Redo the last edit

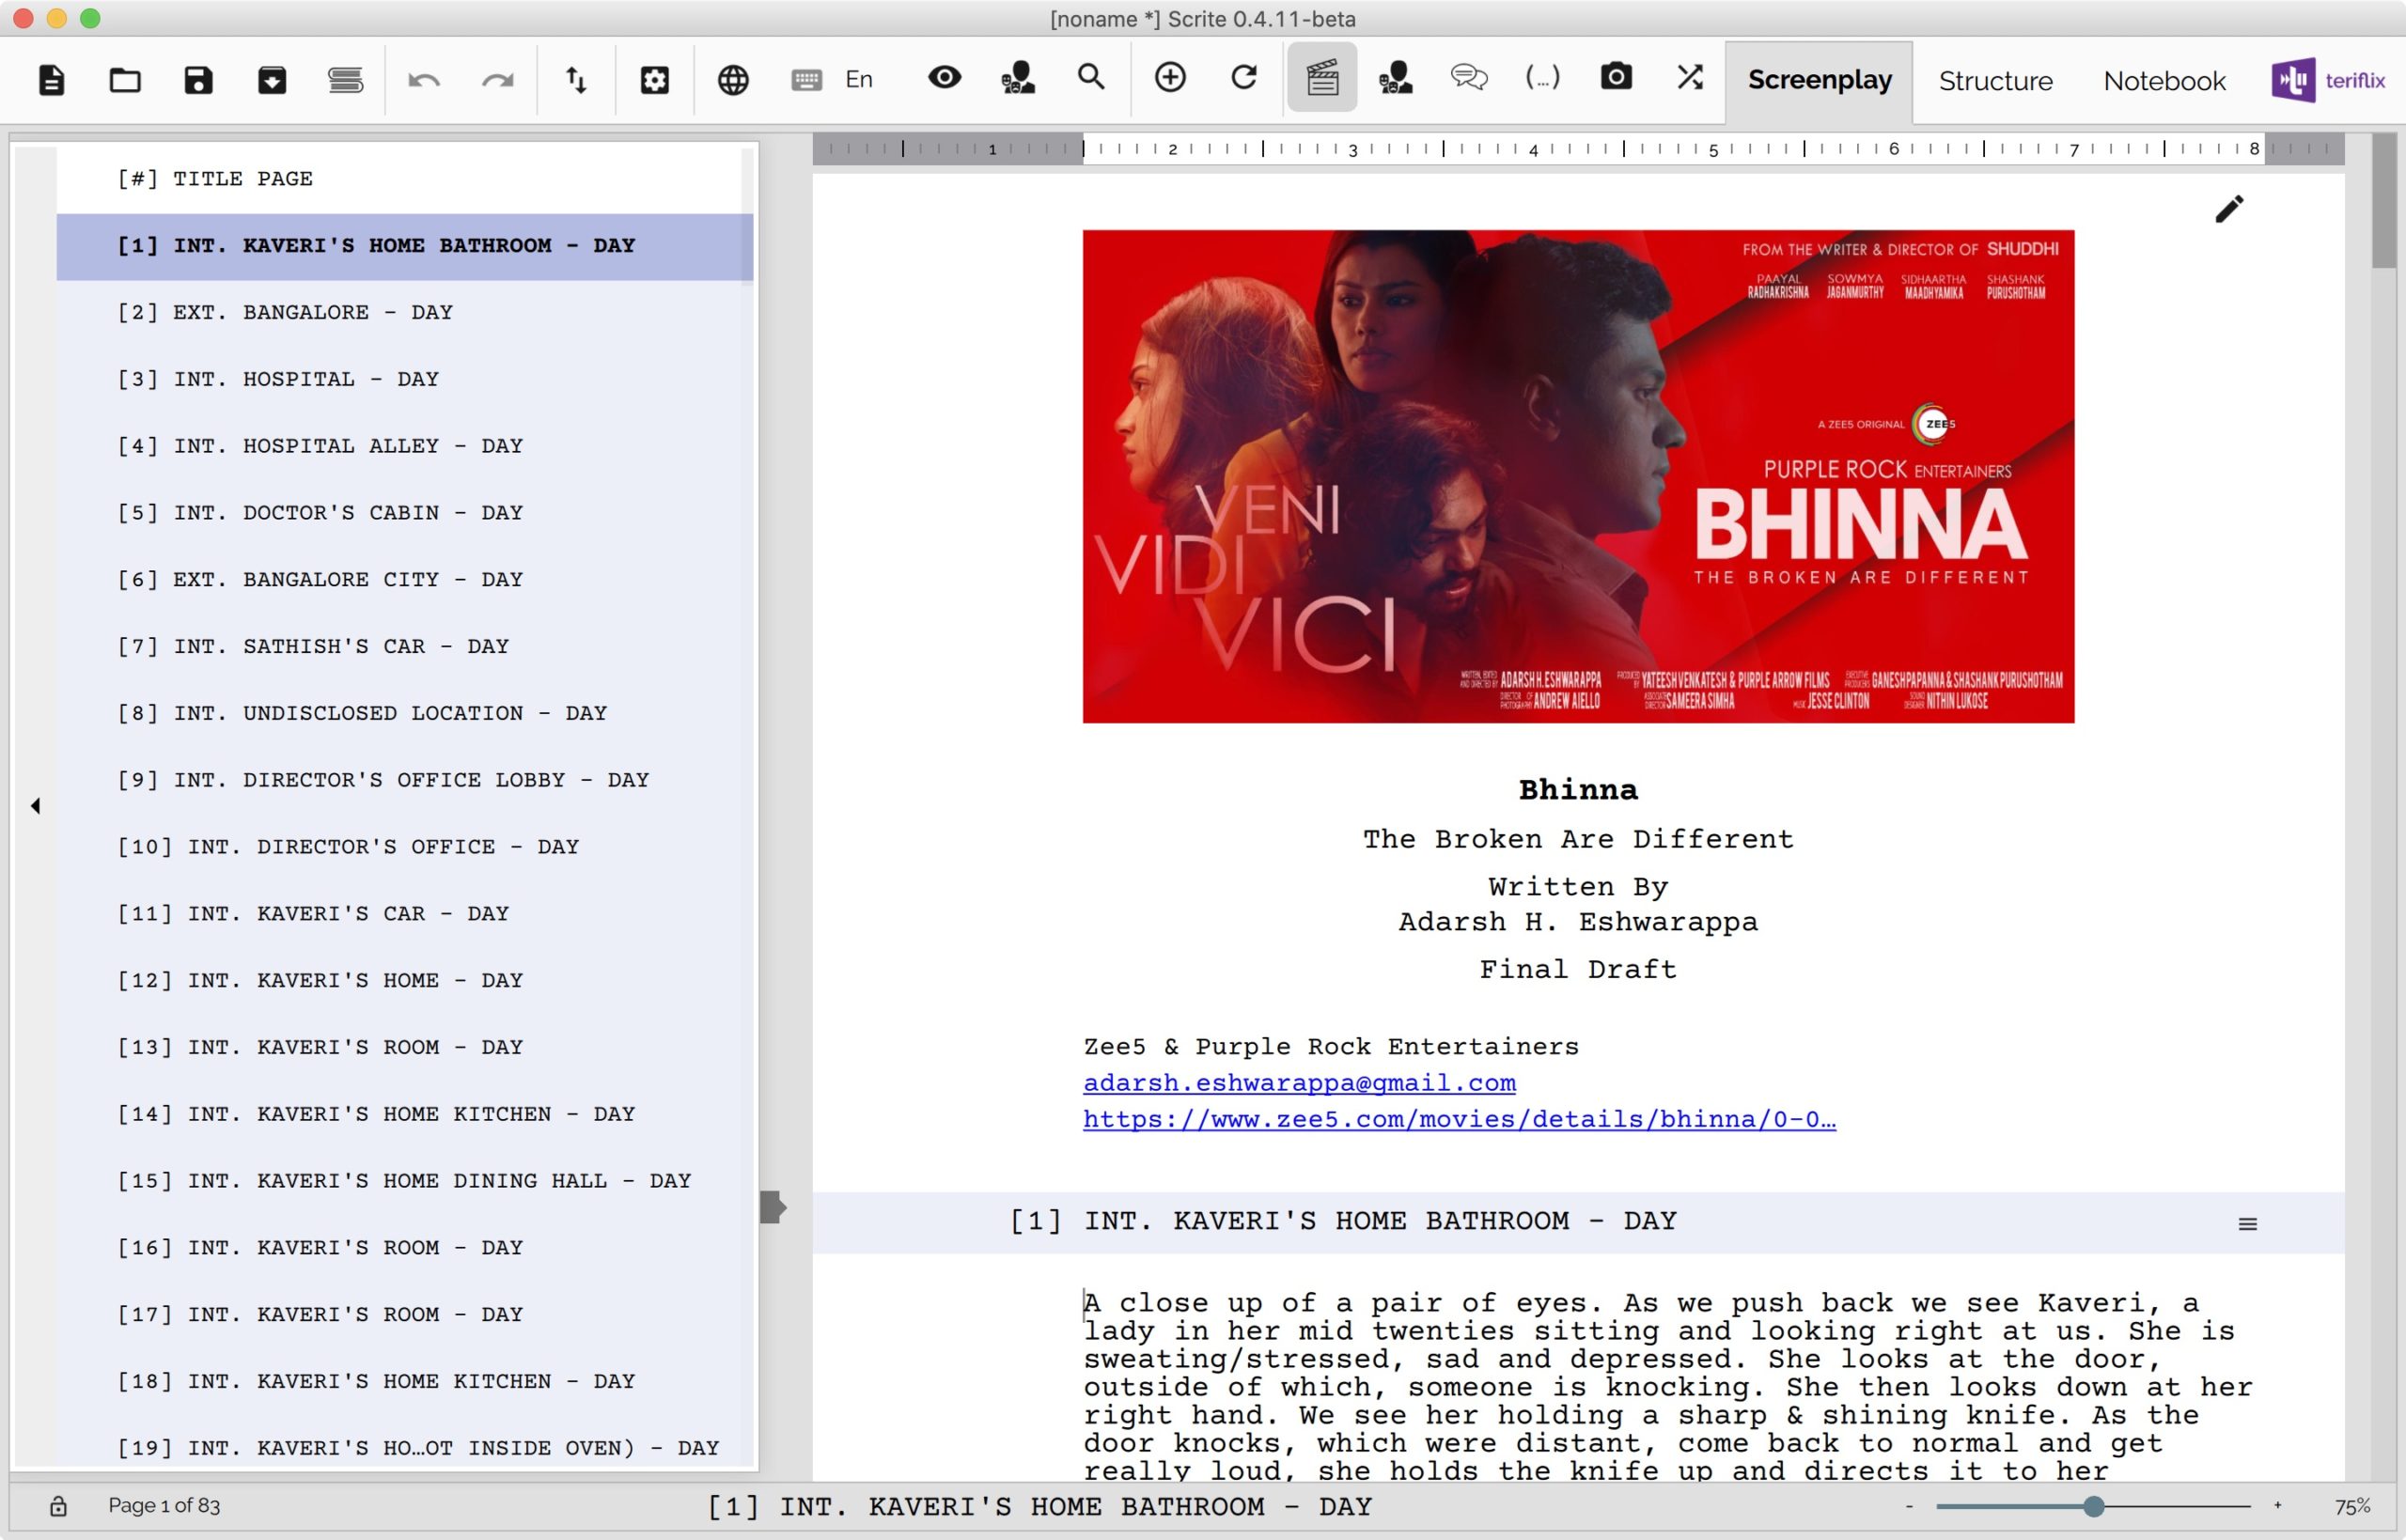(x=498, y=79)
